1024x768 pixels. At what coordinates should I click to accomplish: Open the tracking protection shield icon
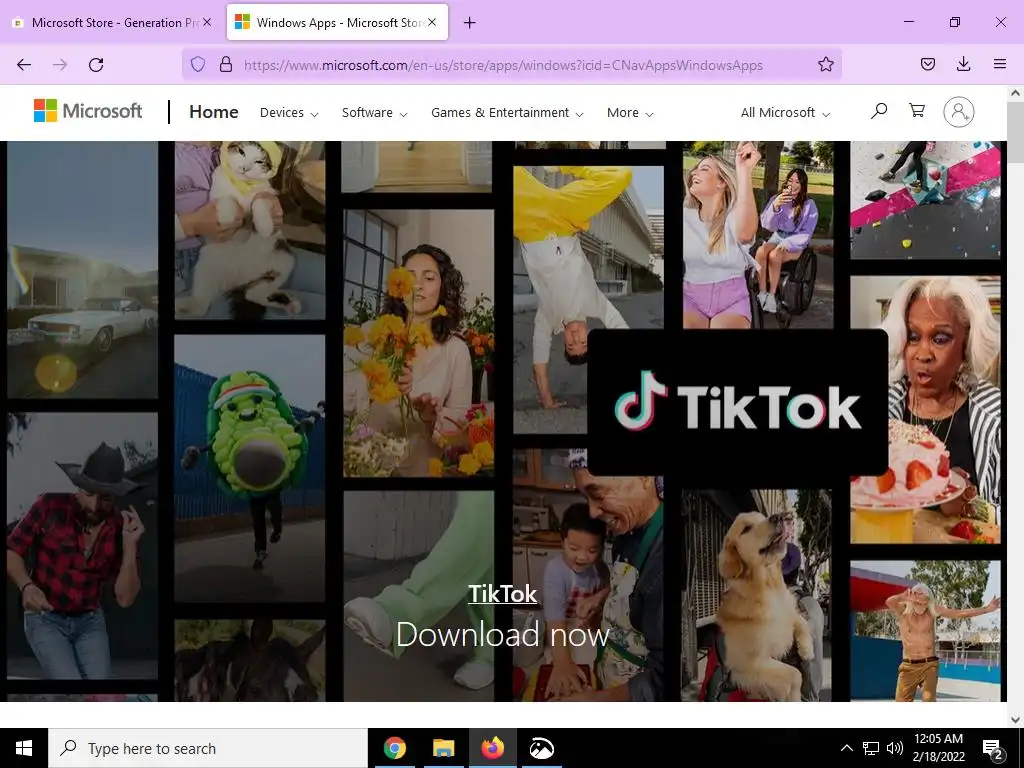tap(198, 64)
